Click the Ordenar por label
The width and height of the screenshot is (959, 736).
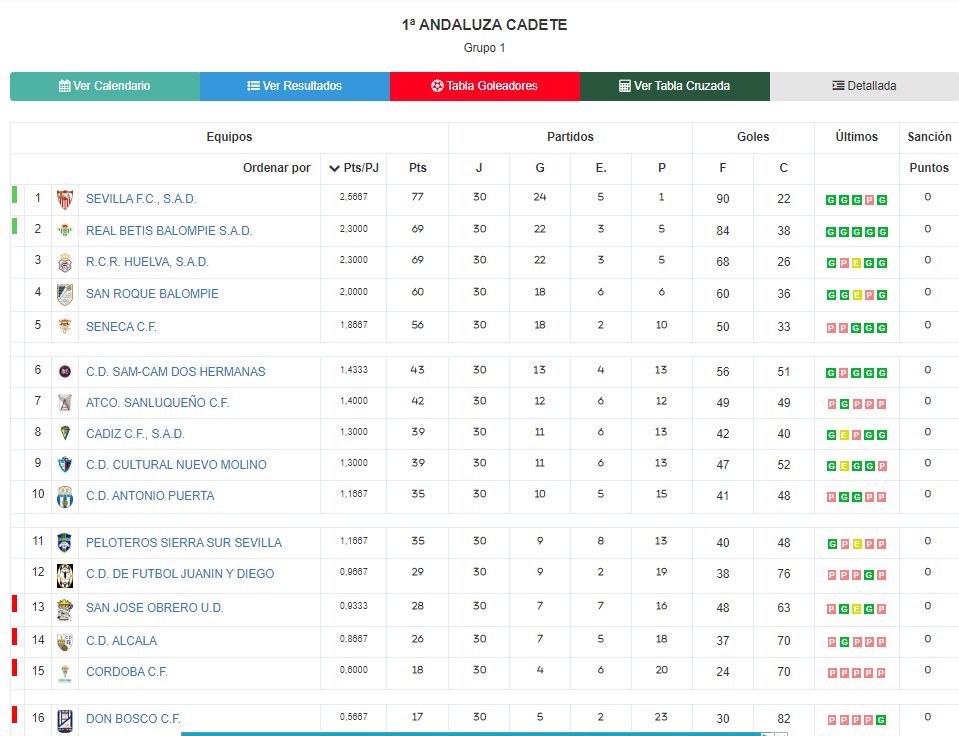click(x=276, y=168)
